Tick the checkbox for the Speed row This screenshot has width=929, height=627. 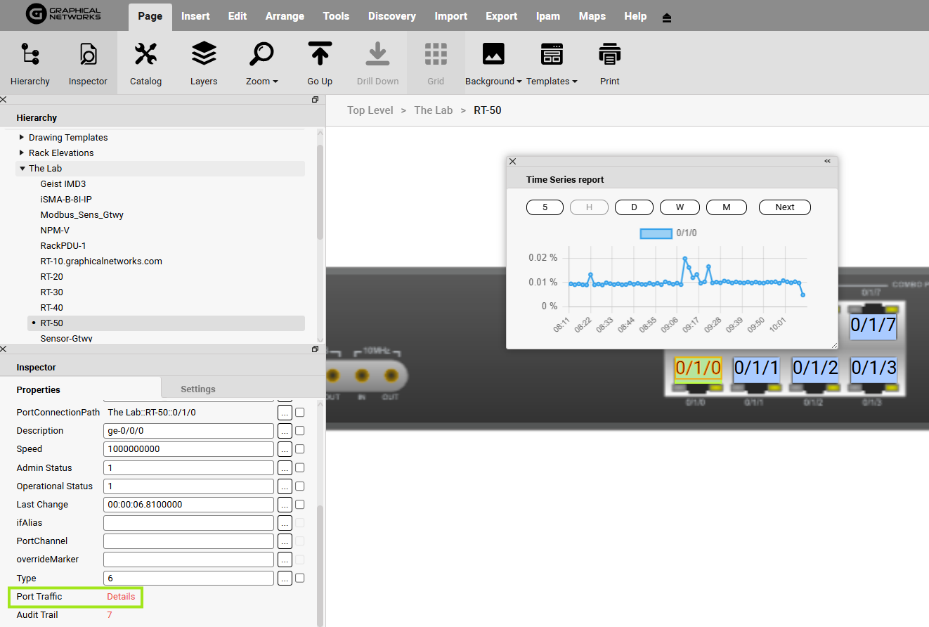pyautogui.click(x=300, y=449)
